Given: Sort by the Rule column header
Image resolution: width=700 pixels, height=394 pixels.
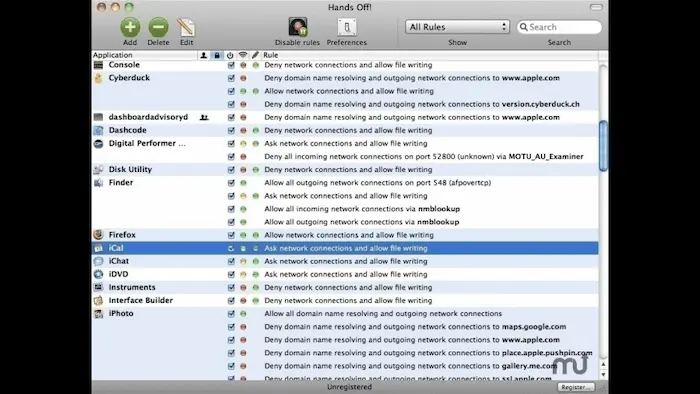Looking at the screenshot, I should tap(429, 55).
